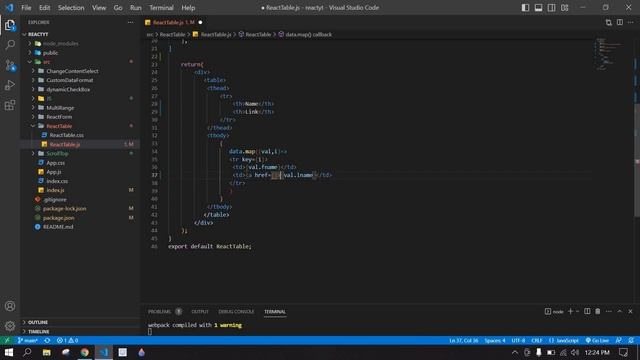Open the Extensions view
This screenshot has width=640, height=360.
click(x=10, y=105)
